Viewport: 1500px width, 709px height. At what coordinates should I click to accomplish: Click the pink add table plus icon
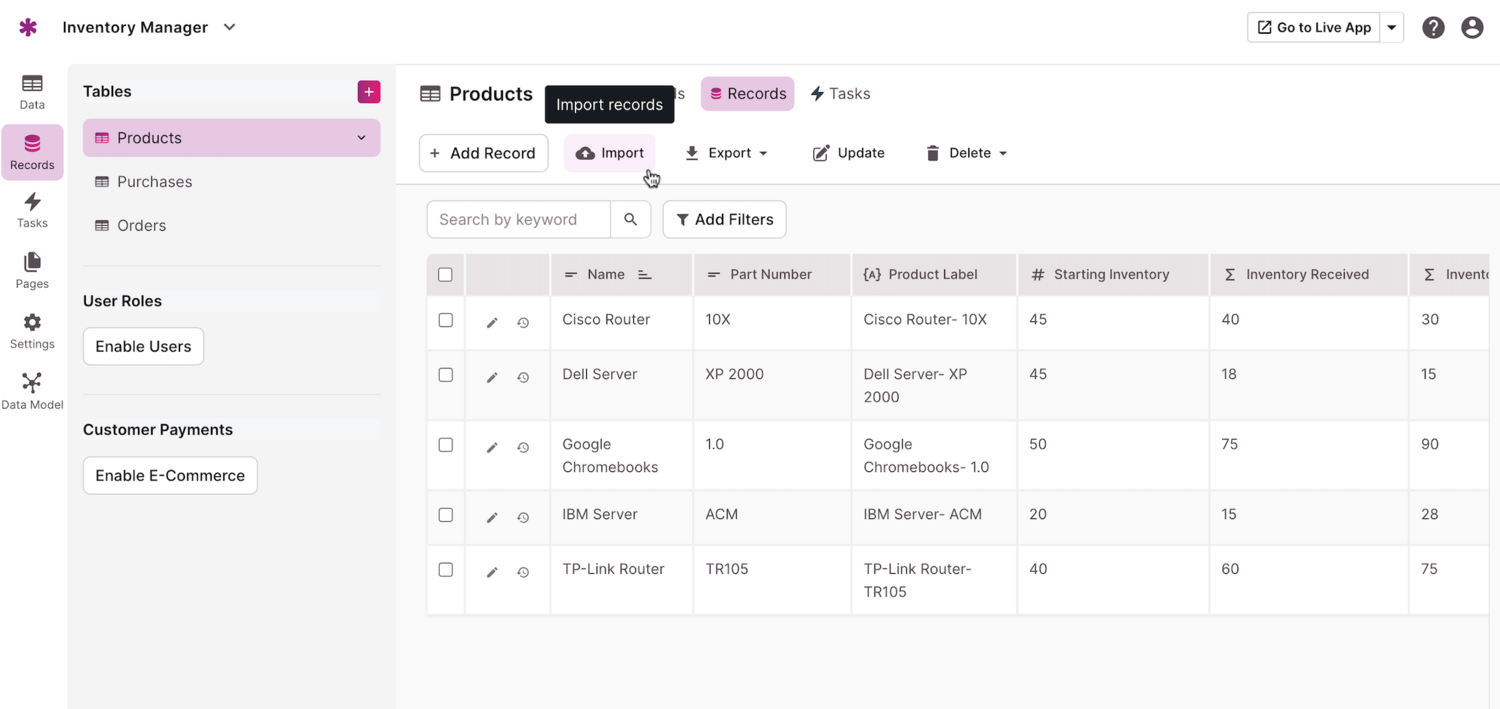369,92
